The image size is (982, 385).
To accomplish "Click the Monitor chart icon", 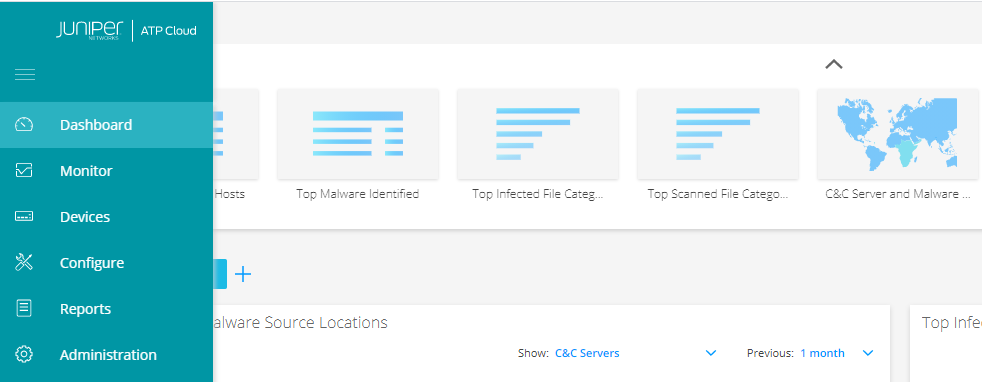I will [24, 170].
